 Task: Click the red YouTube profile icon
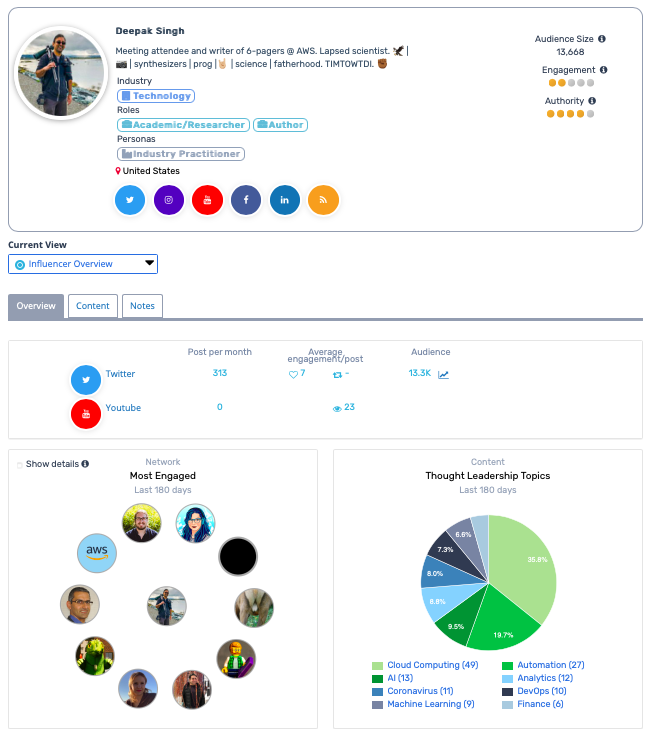click(207, 200)
